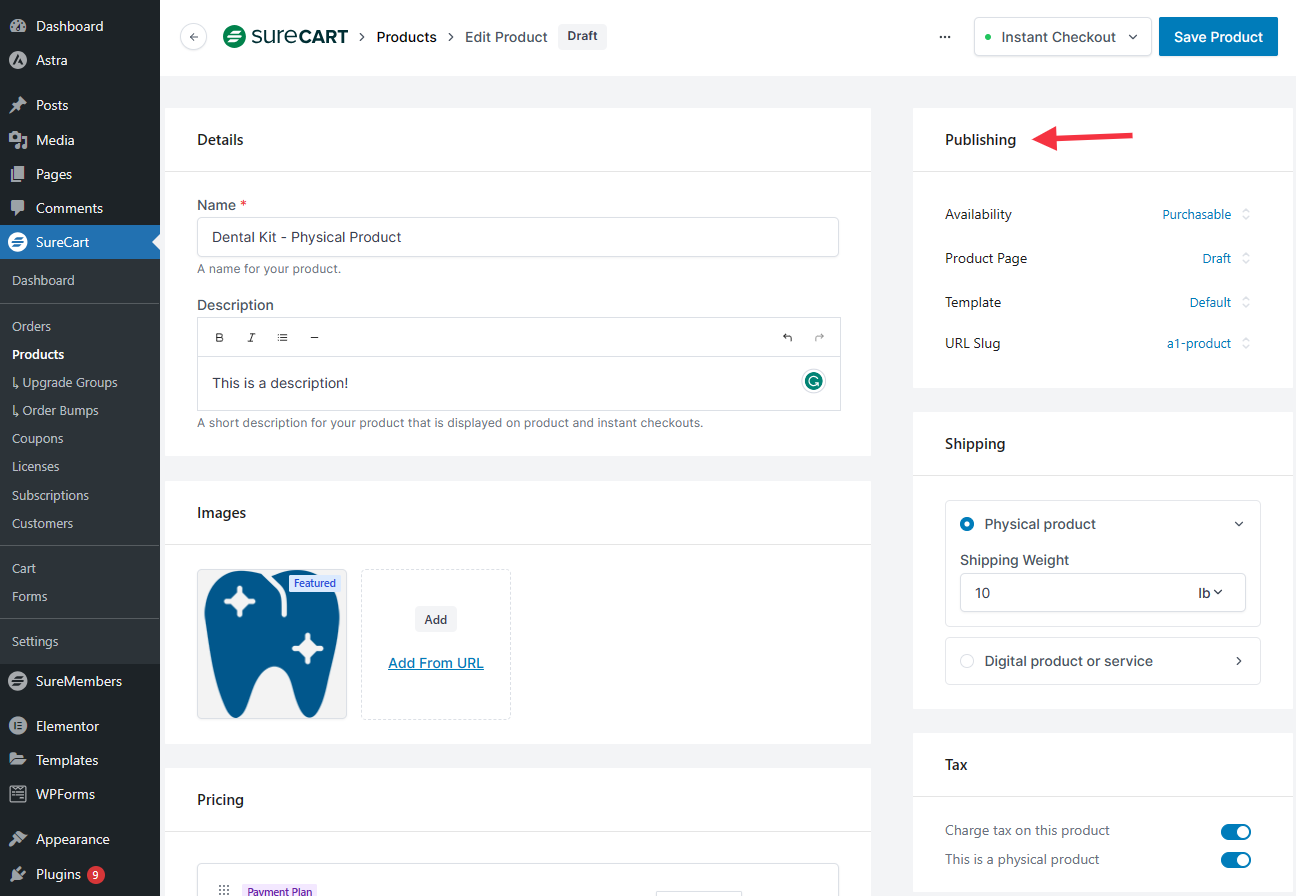The height and width of the screenshot is (896, 1296).
Task: Insert horizontal rule in description
Action: (314, 338)
